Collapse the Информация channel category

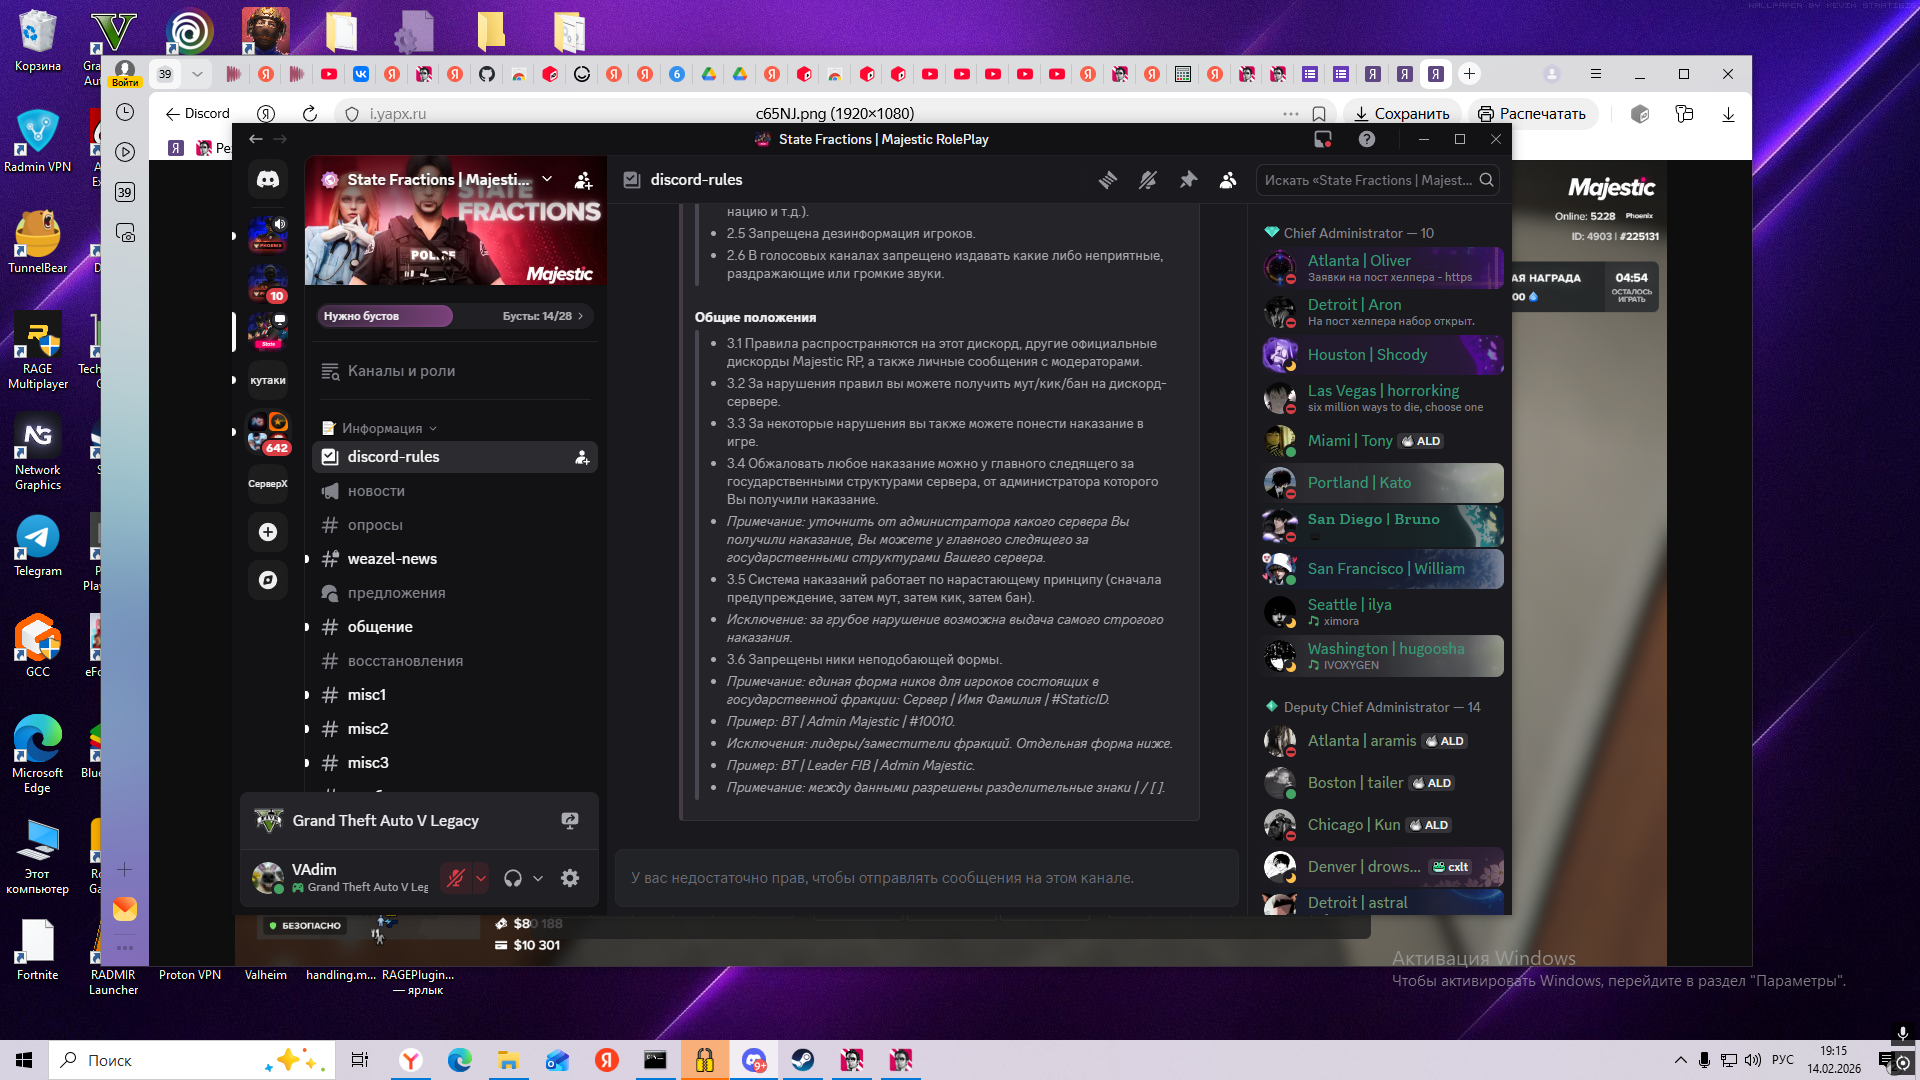382,428
